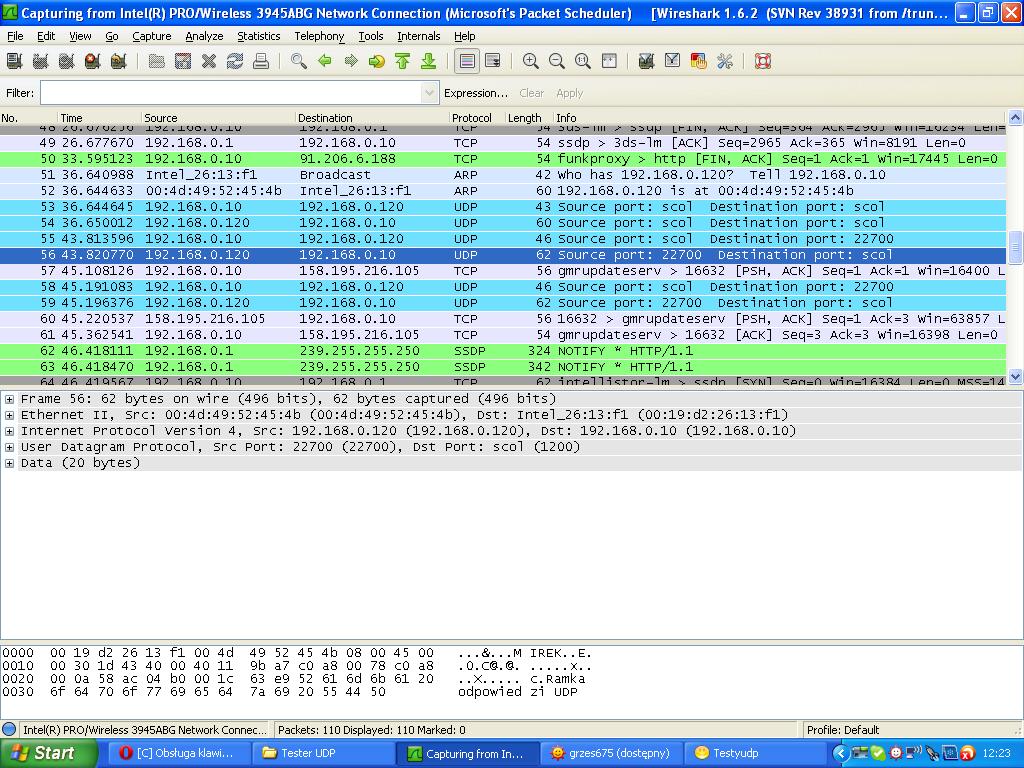Go to packet number icon
Screen dimensions: 1024x768
click(x=377, y=61)
